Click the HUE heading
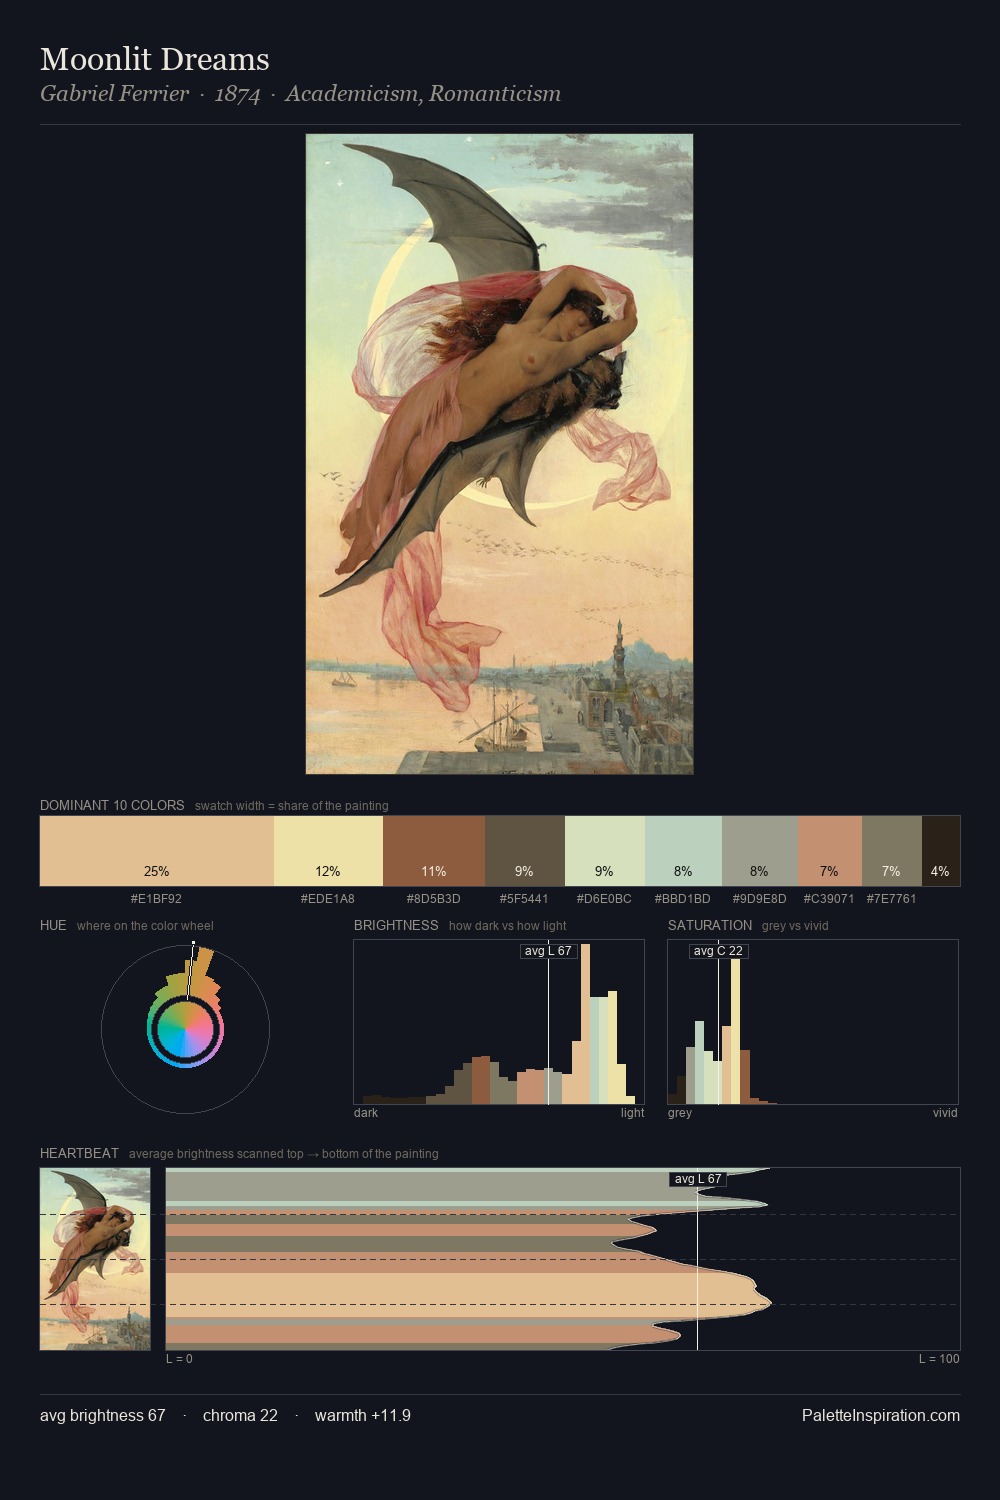Screen dimensions: 1000x1500 pos(53,925)
